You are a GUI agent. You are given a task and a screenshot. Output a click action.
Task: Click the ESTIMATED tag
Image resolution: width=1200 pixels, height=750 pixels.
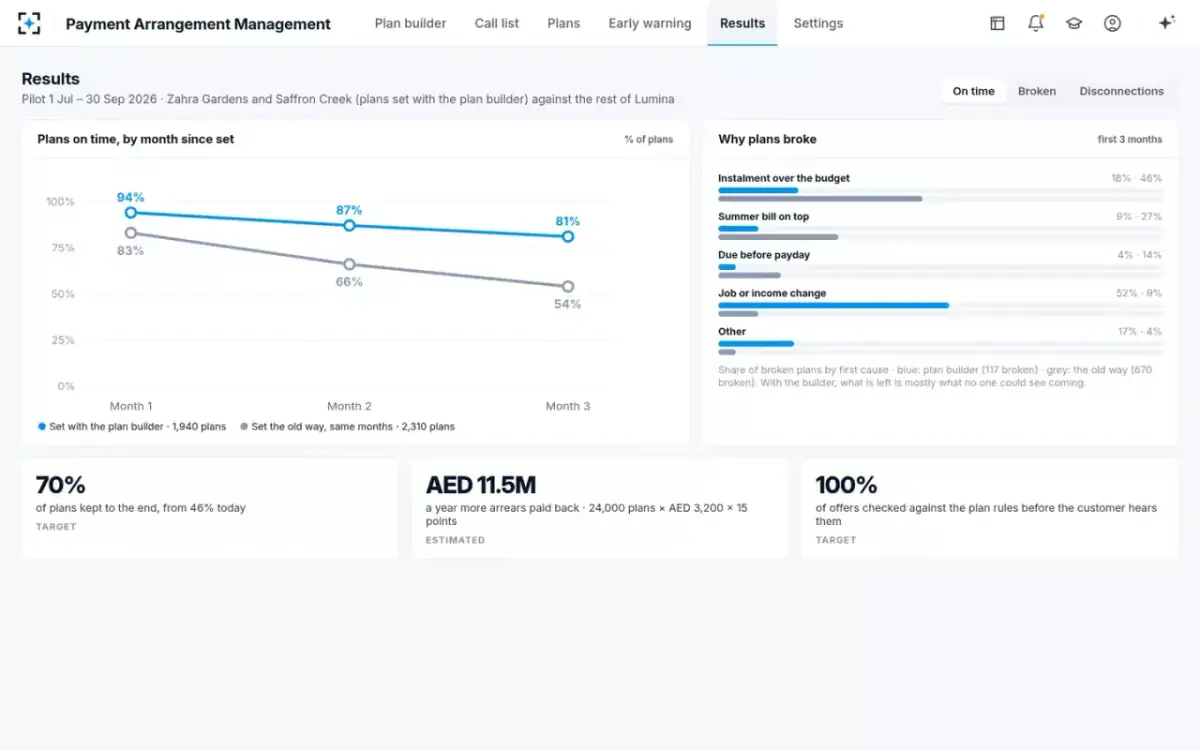coord(455,540)
